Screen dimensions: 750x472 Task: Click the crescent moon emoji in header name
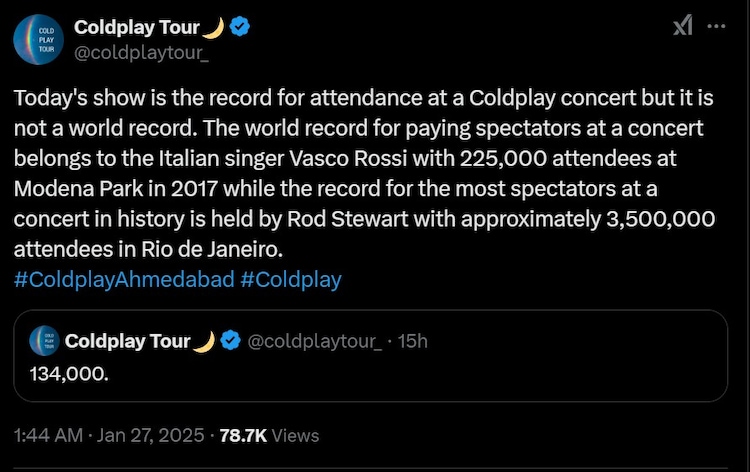(x=215, y=27)
